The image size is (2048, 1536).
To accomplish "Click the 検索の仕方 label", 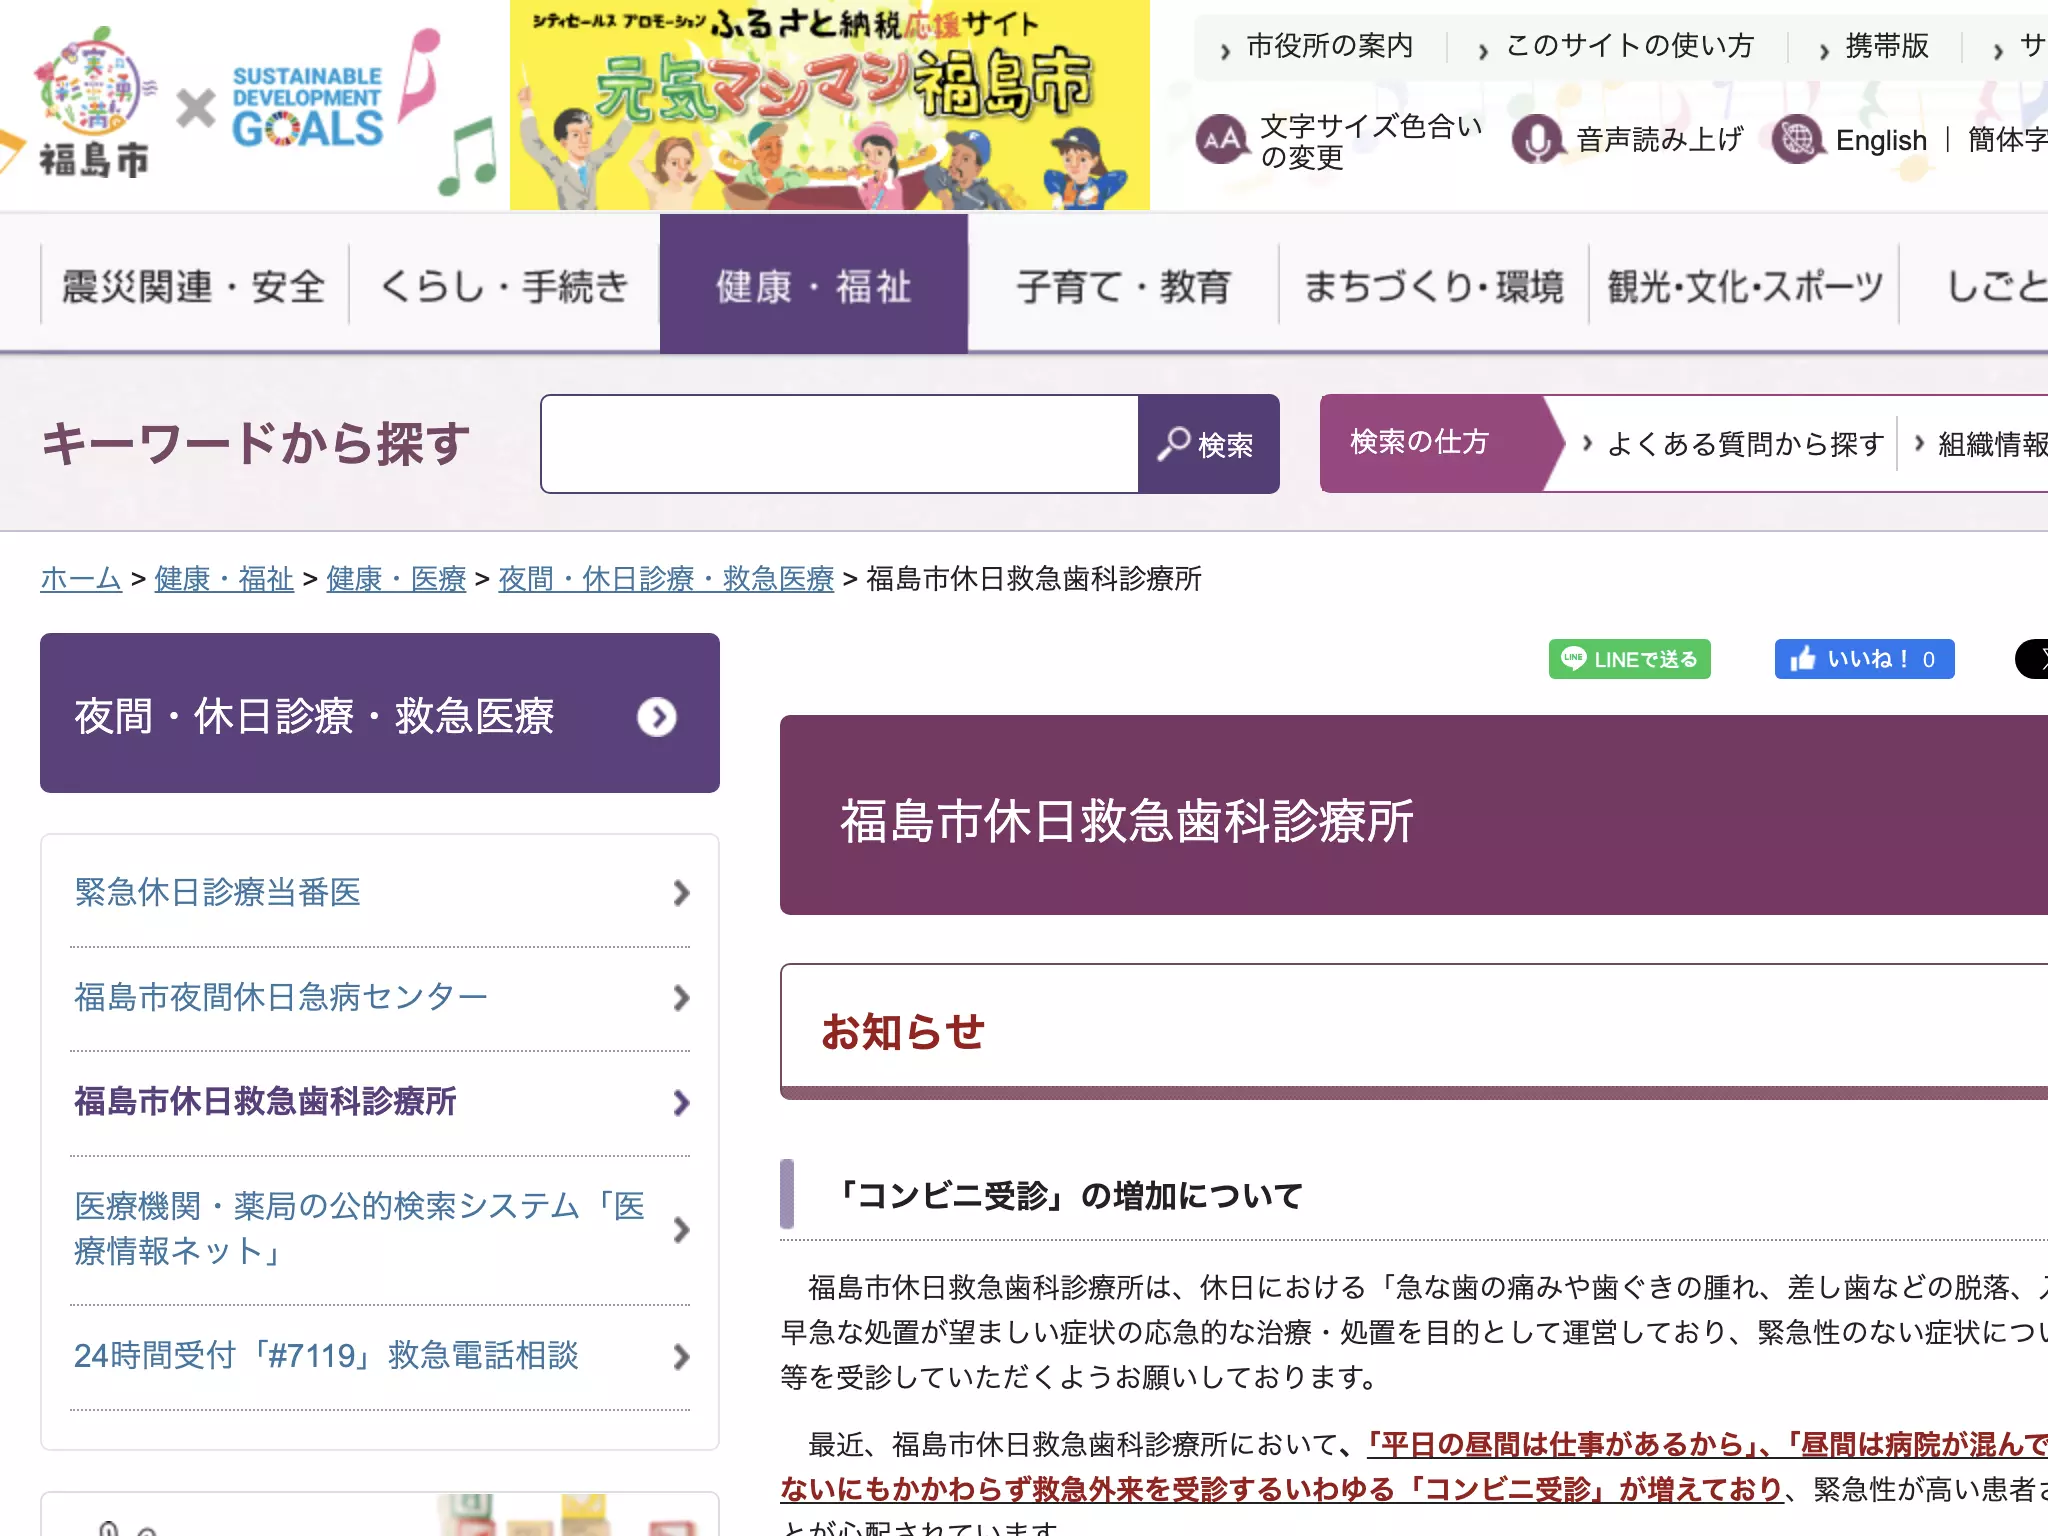I will 1419,442.
